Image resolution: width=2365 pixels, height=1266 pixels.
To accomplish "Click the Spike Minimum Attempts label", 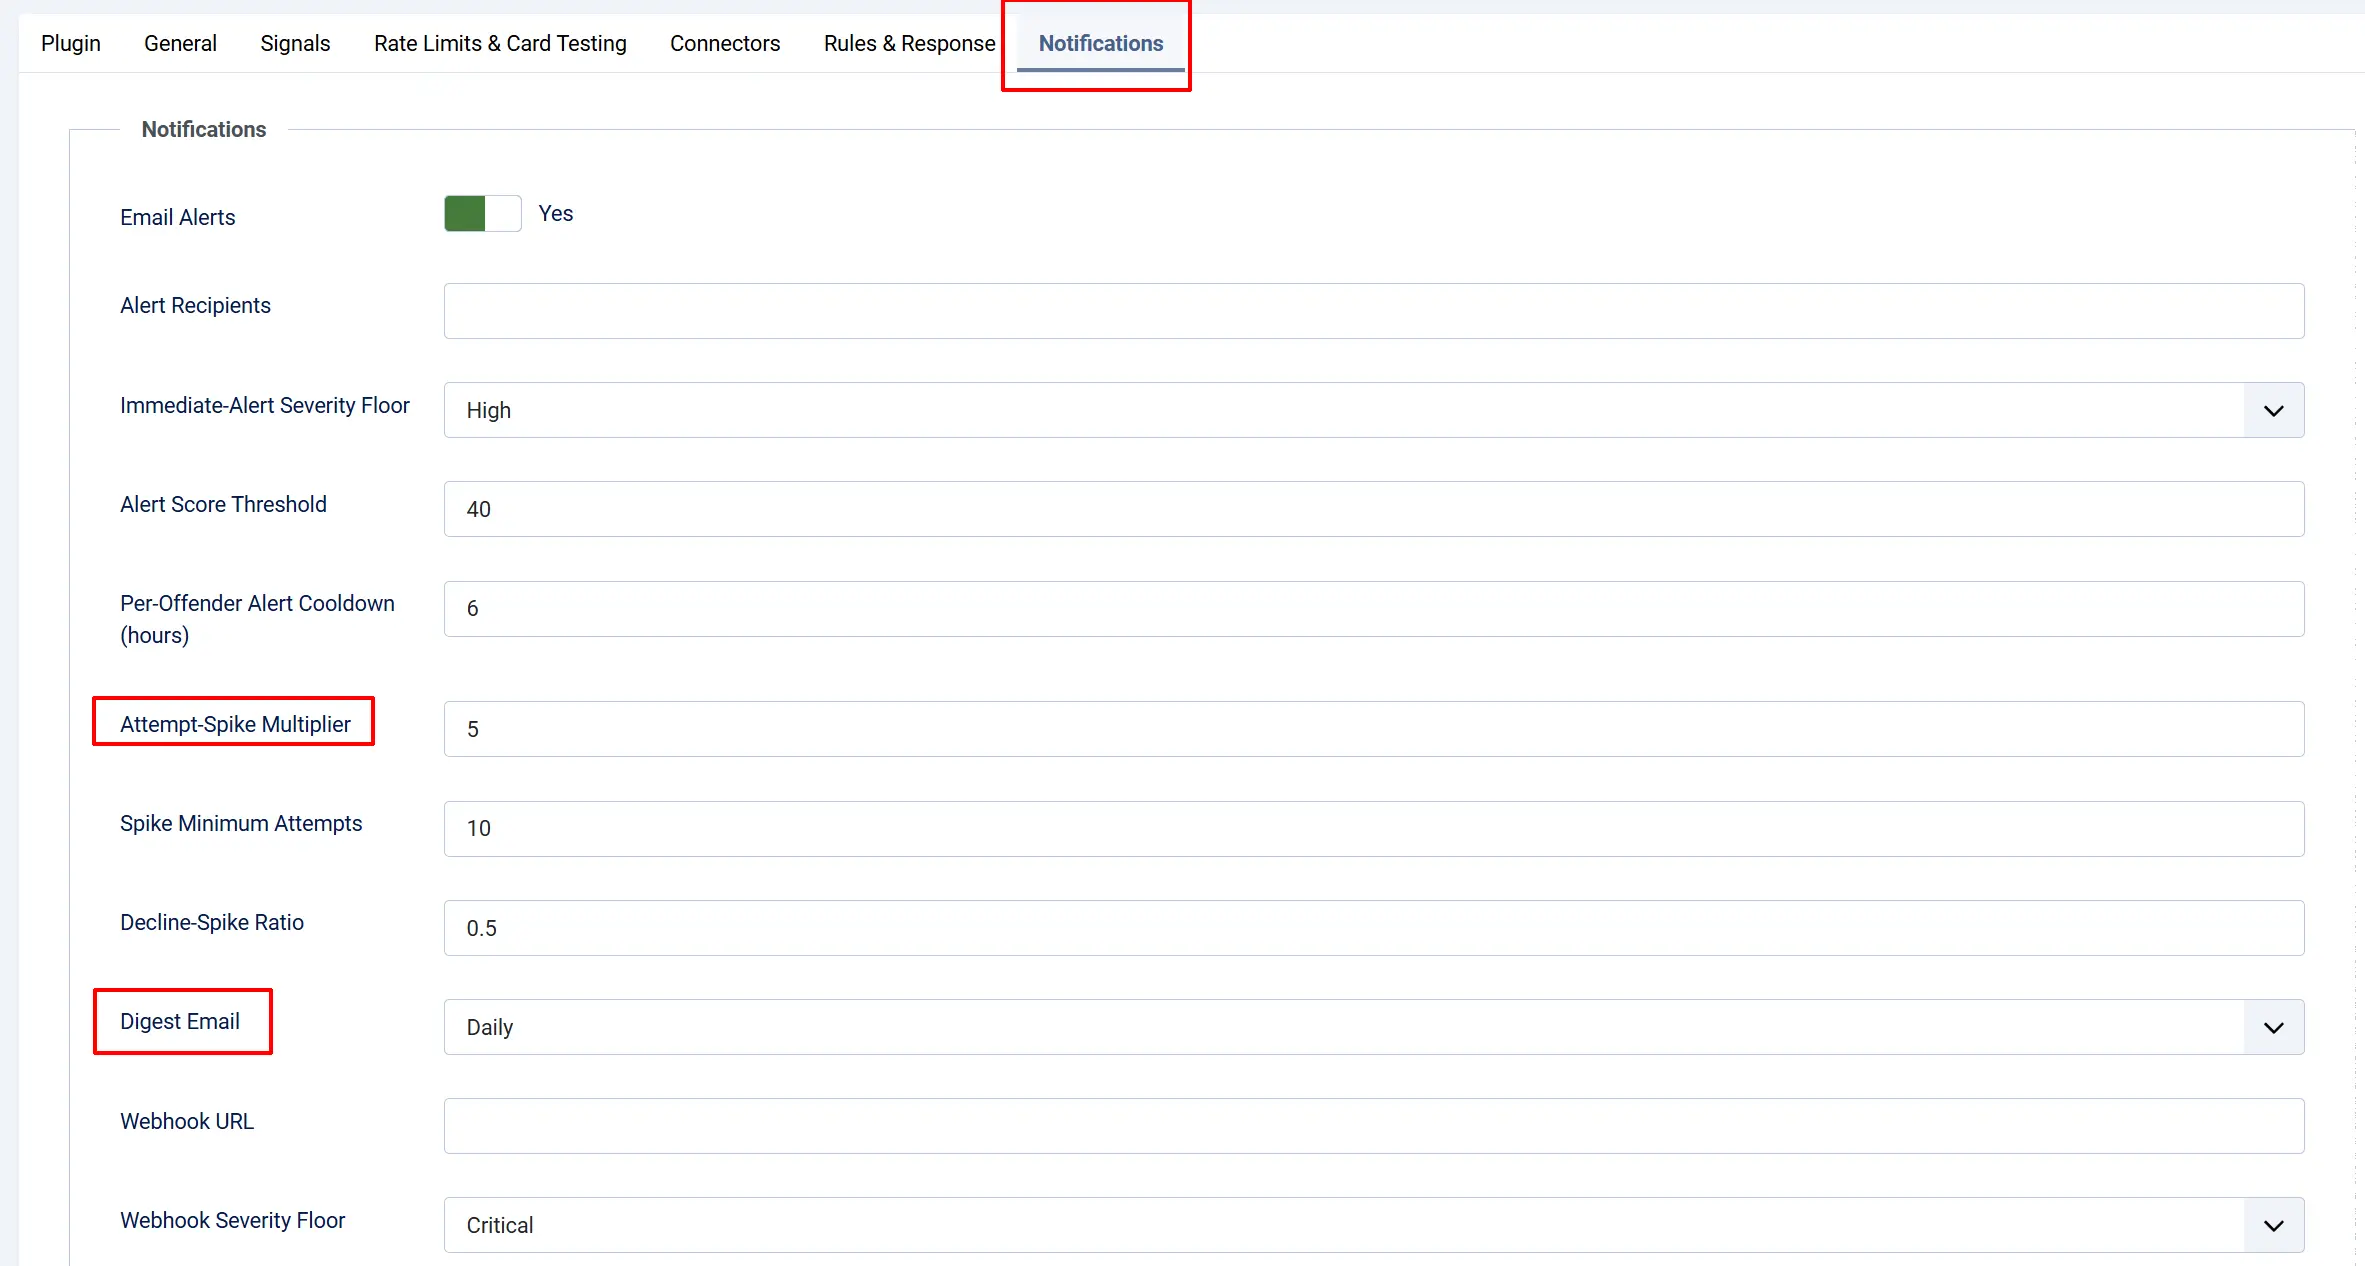I will (241, 823).
